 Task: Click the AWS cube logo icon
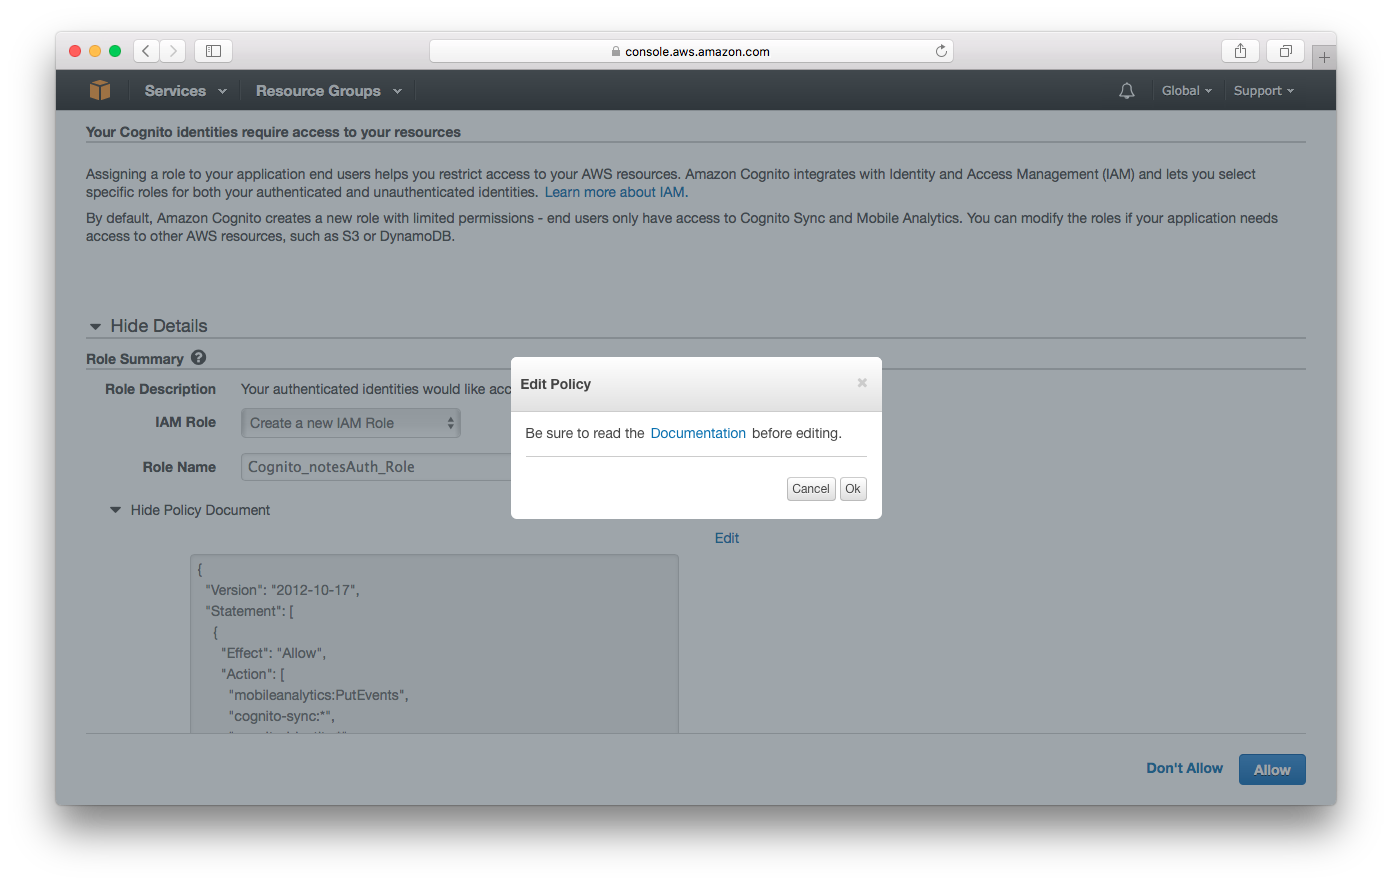coord(100,90)
